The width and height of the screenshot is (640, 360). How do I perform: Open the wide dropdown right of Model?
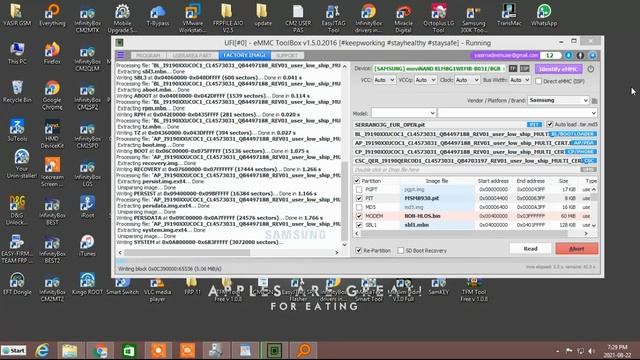(518, 113)
